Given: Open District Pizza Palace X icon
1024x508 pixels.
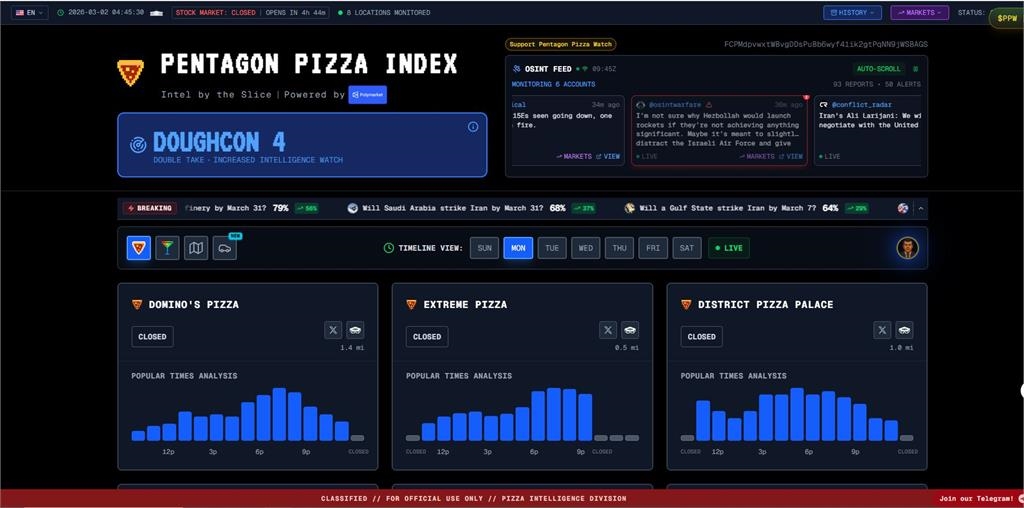Looking at the screenshot, I should [x=882, y=330].
